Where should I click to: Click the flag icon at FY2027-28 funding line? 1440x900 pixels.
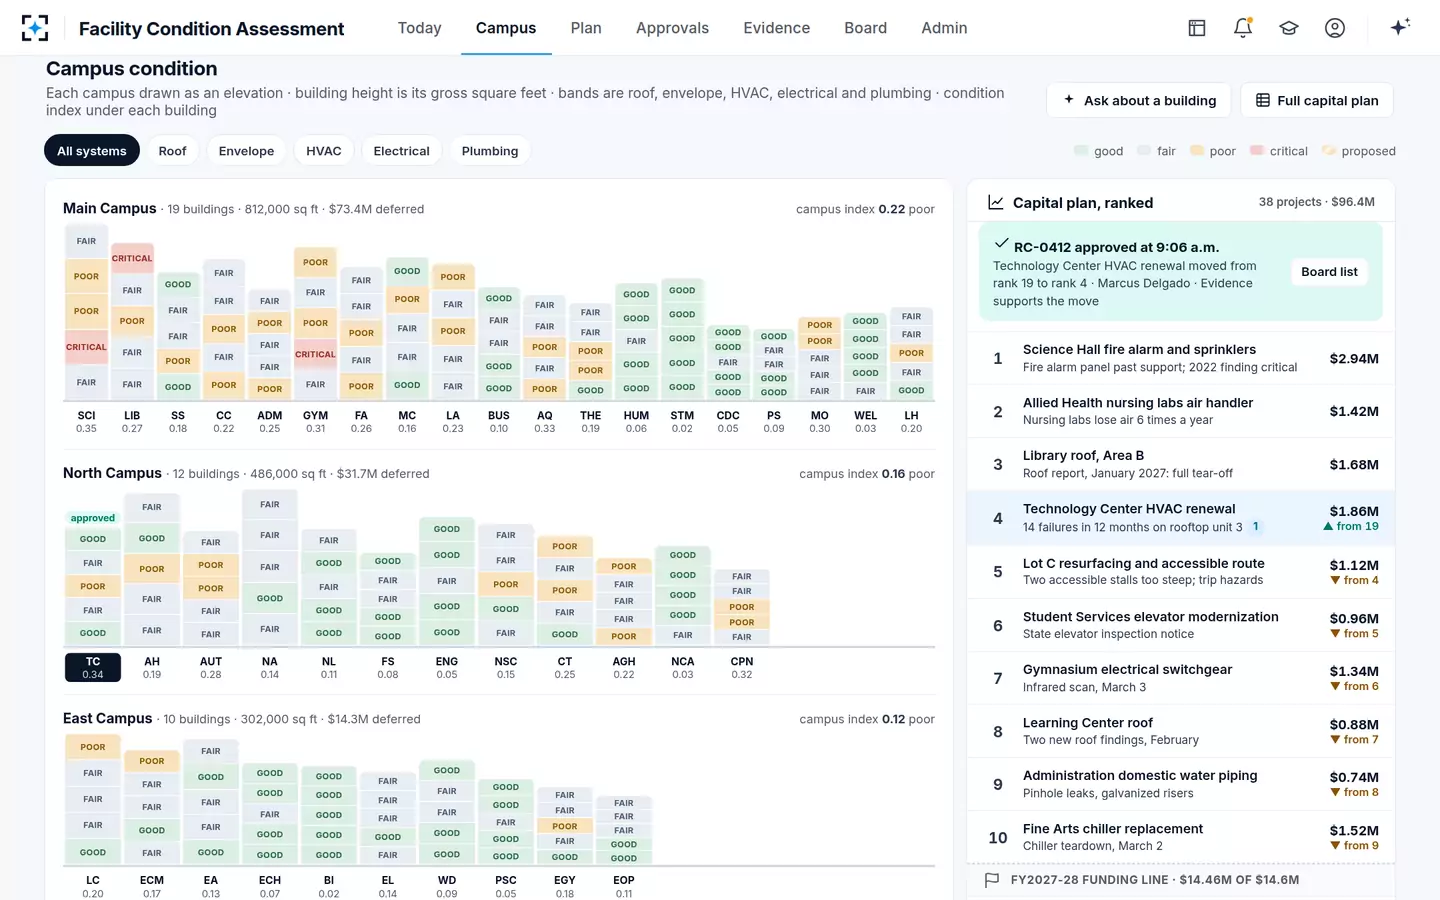point(992,880)
